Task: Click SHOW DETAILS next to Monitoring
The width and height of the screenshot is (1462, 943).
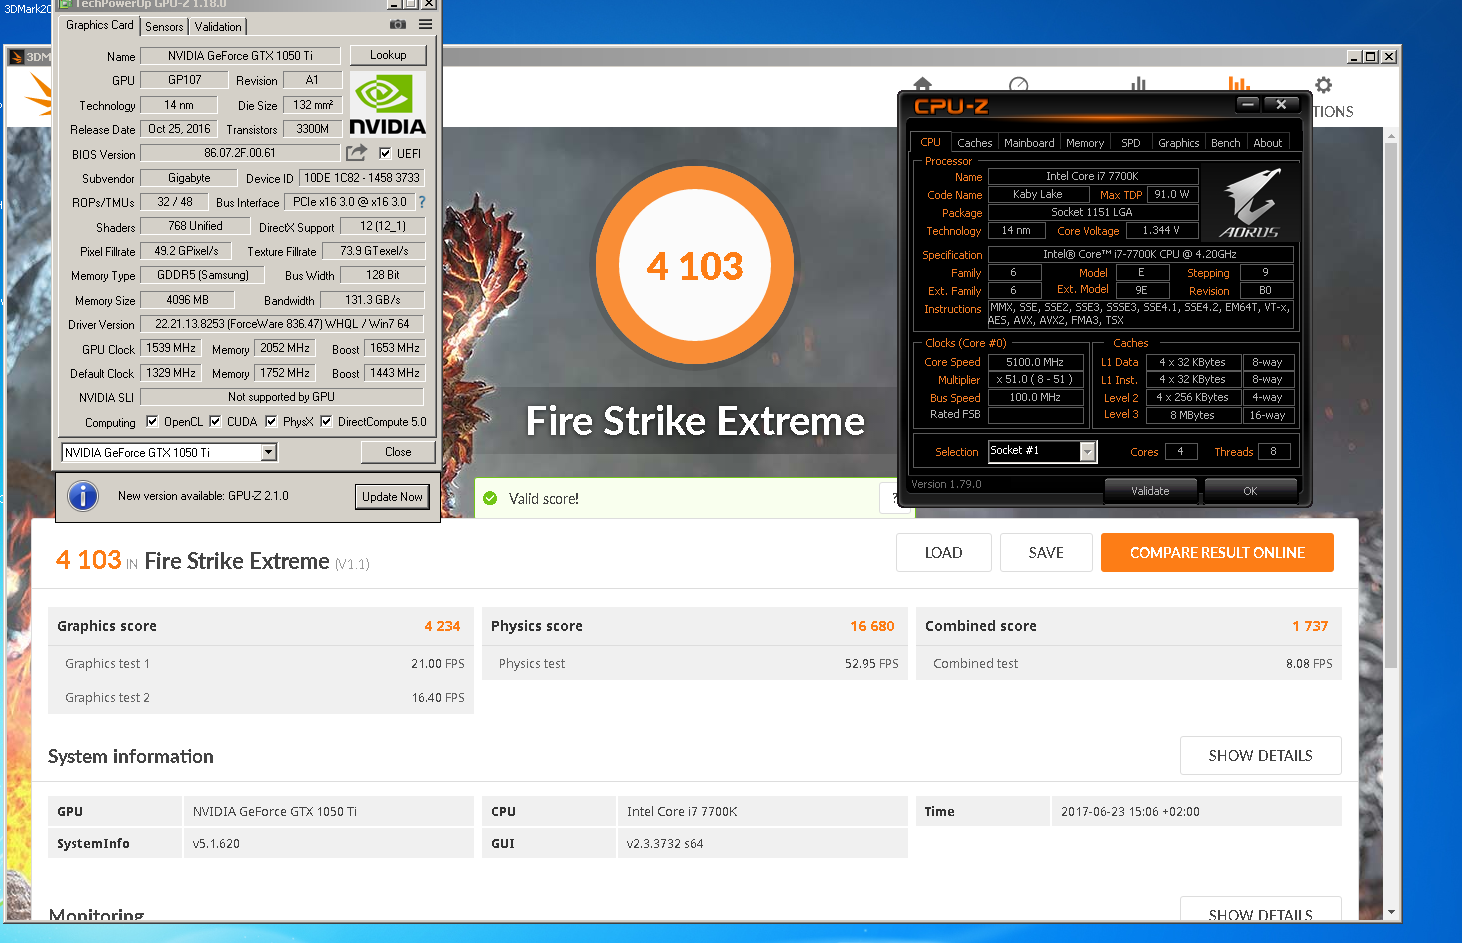Action: pos(1260,909)
